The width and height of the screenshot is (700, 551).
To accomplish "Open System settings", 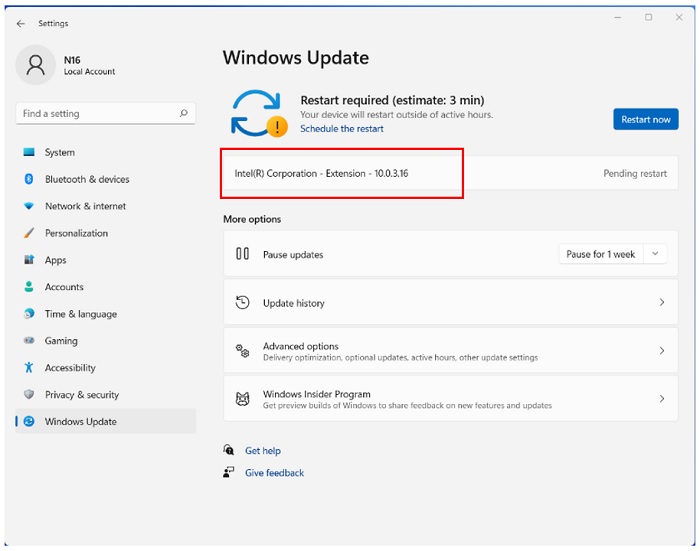I will click(105, 152).
